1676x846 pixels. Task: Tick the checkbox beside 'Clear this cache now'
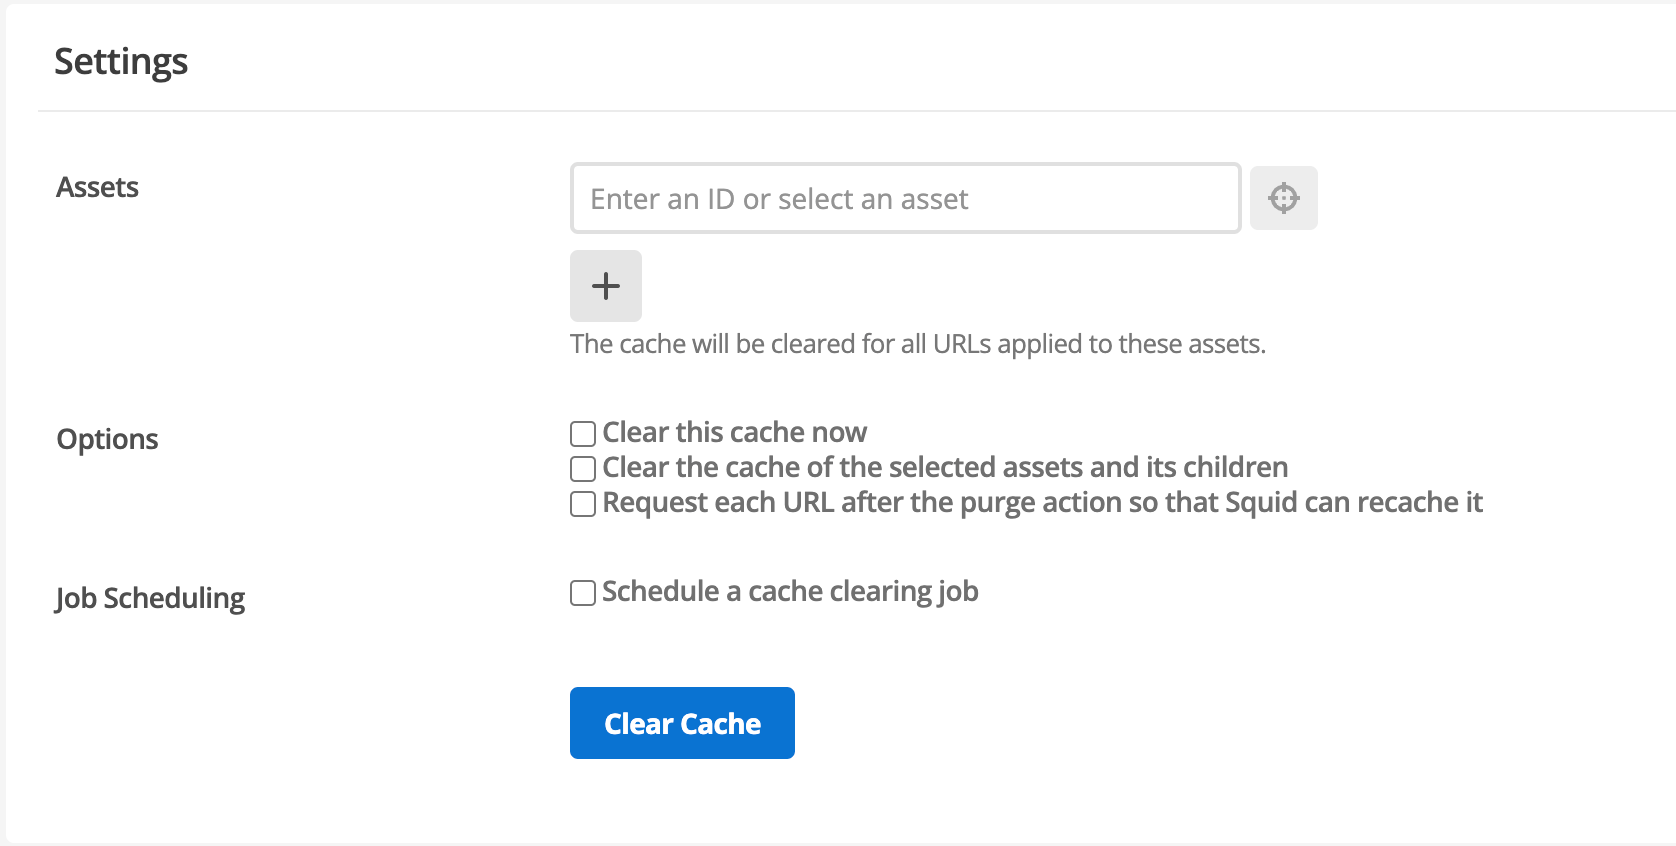coord(583,433)
